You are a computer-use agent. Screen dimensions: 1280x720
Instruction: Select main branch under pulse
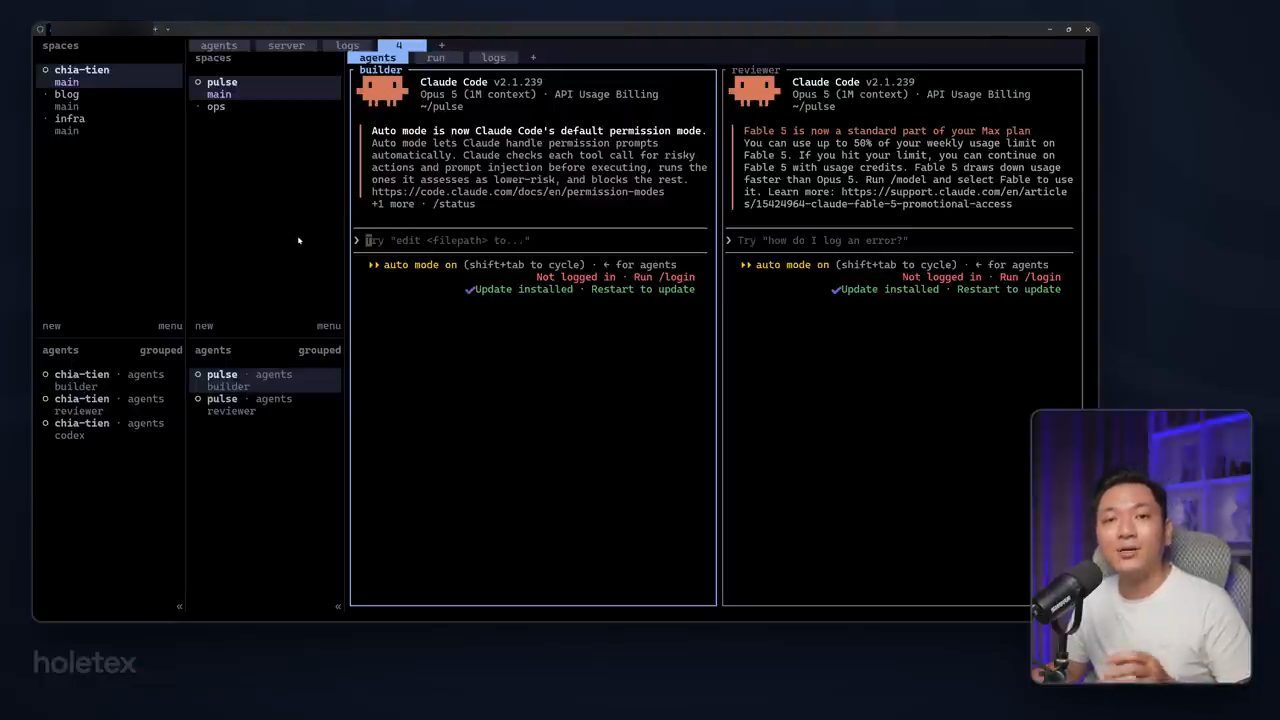tap(219, 94)
